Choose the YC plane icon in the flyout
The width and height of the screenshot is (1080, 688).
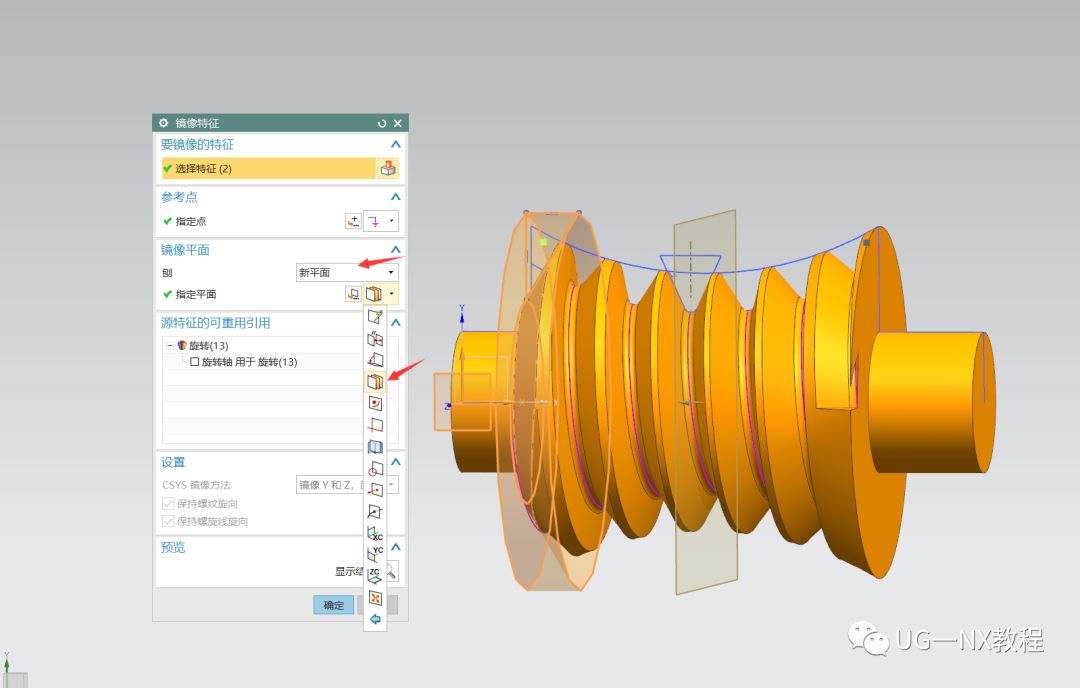click(375, 554)
